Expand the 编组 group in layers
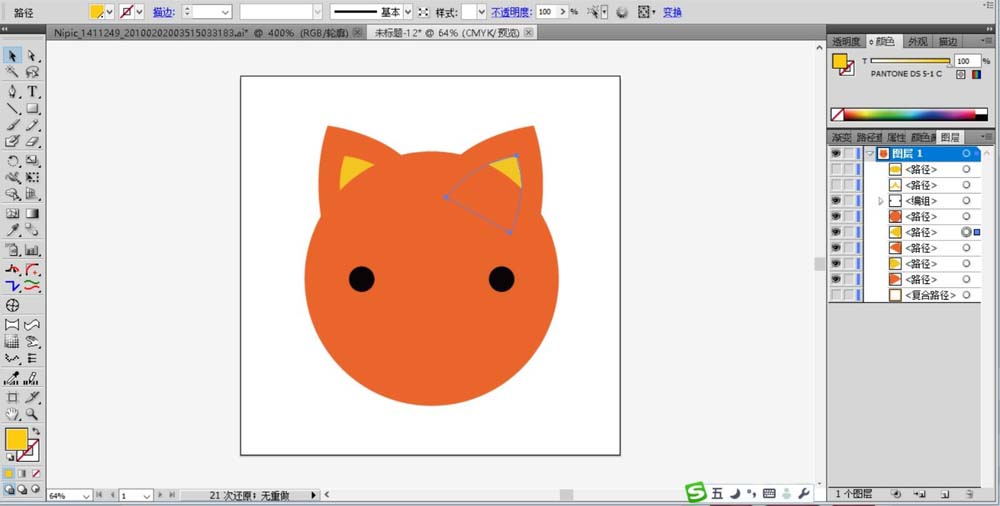1000x506 pixels. (x=881, y=201)
